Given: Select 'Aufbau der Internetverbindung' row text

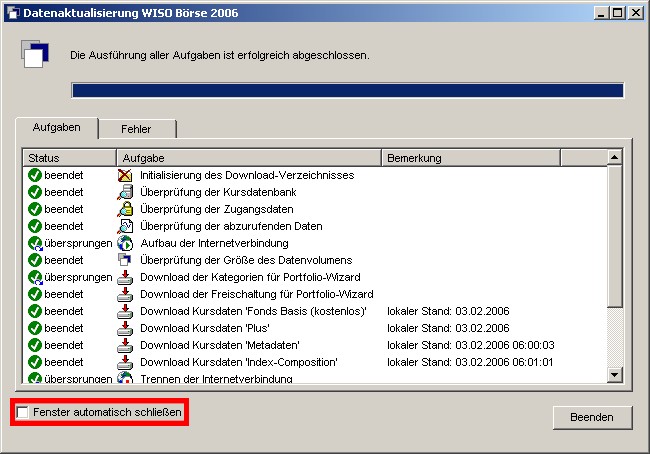Looking at the screenshot, I should 214,243.
